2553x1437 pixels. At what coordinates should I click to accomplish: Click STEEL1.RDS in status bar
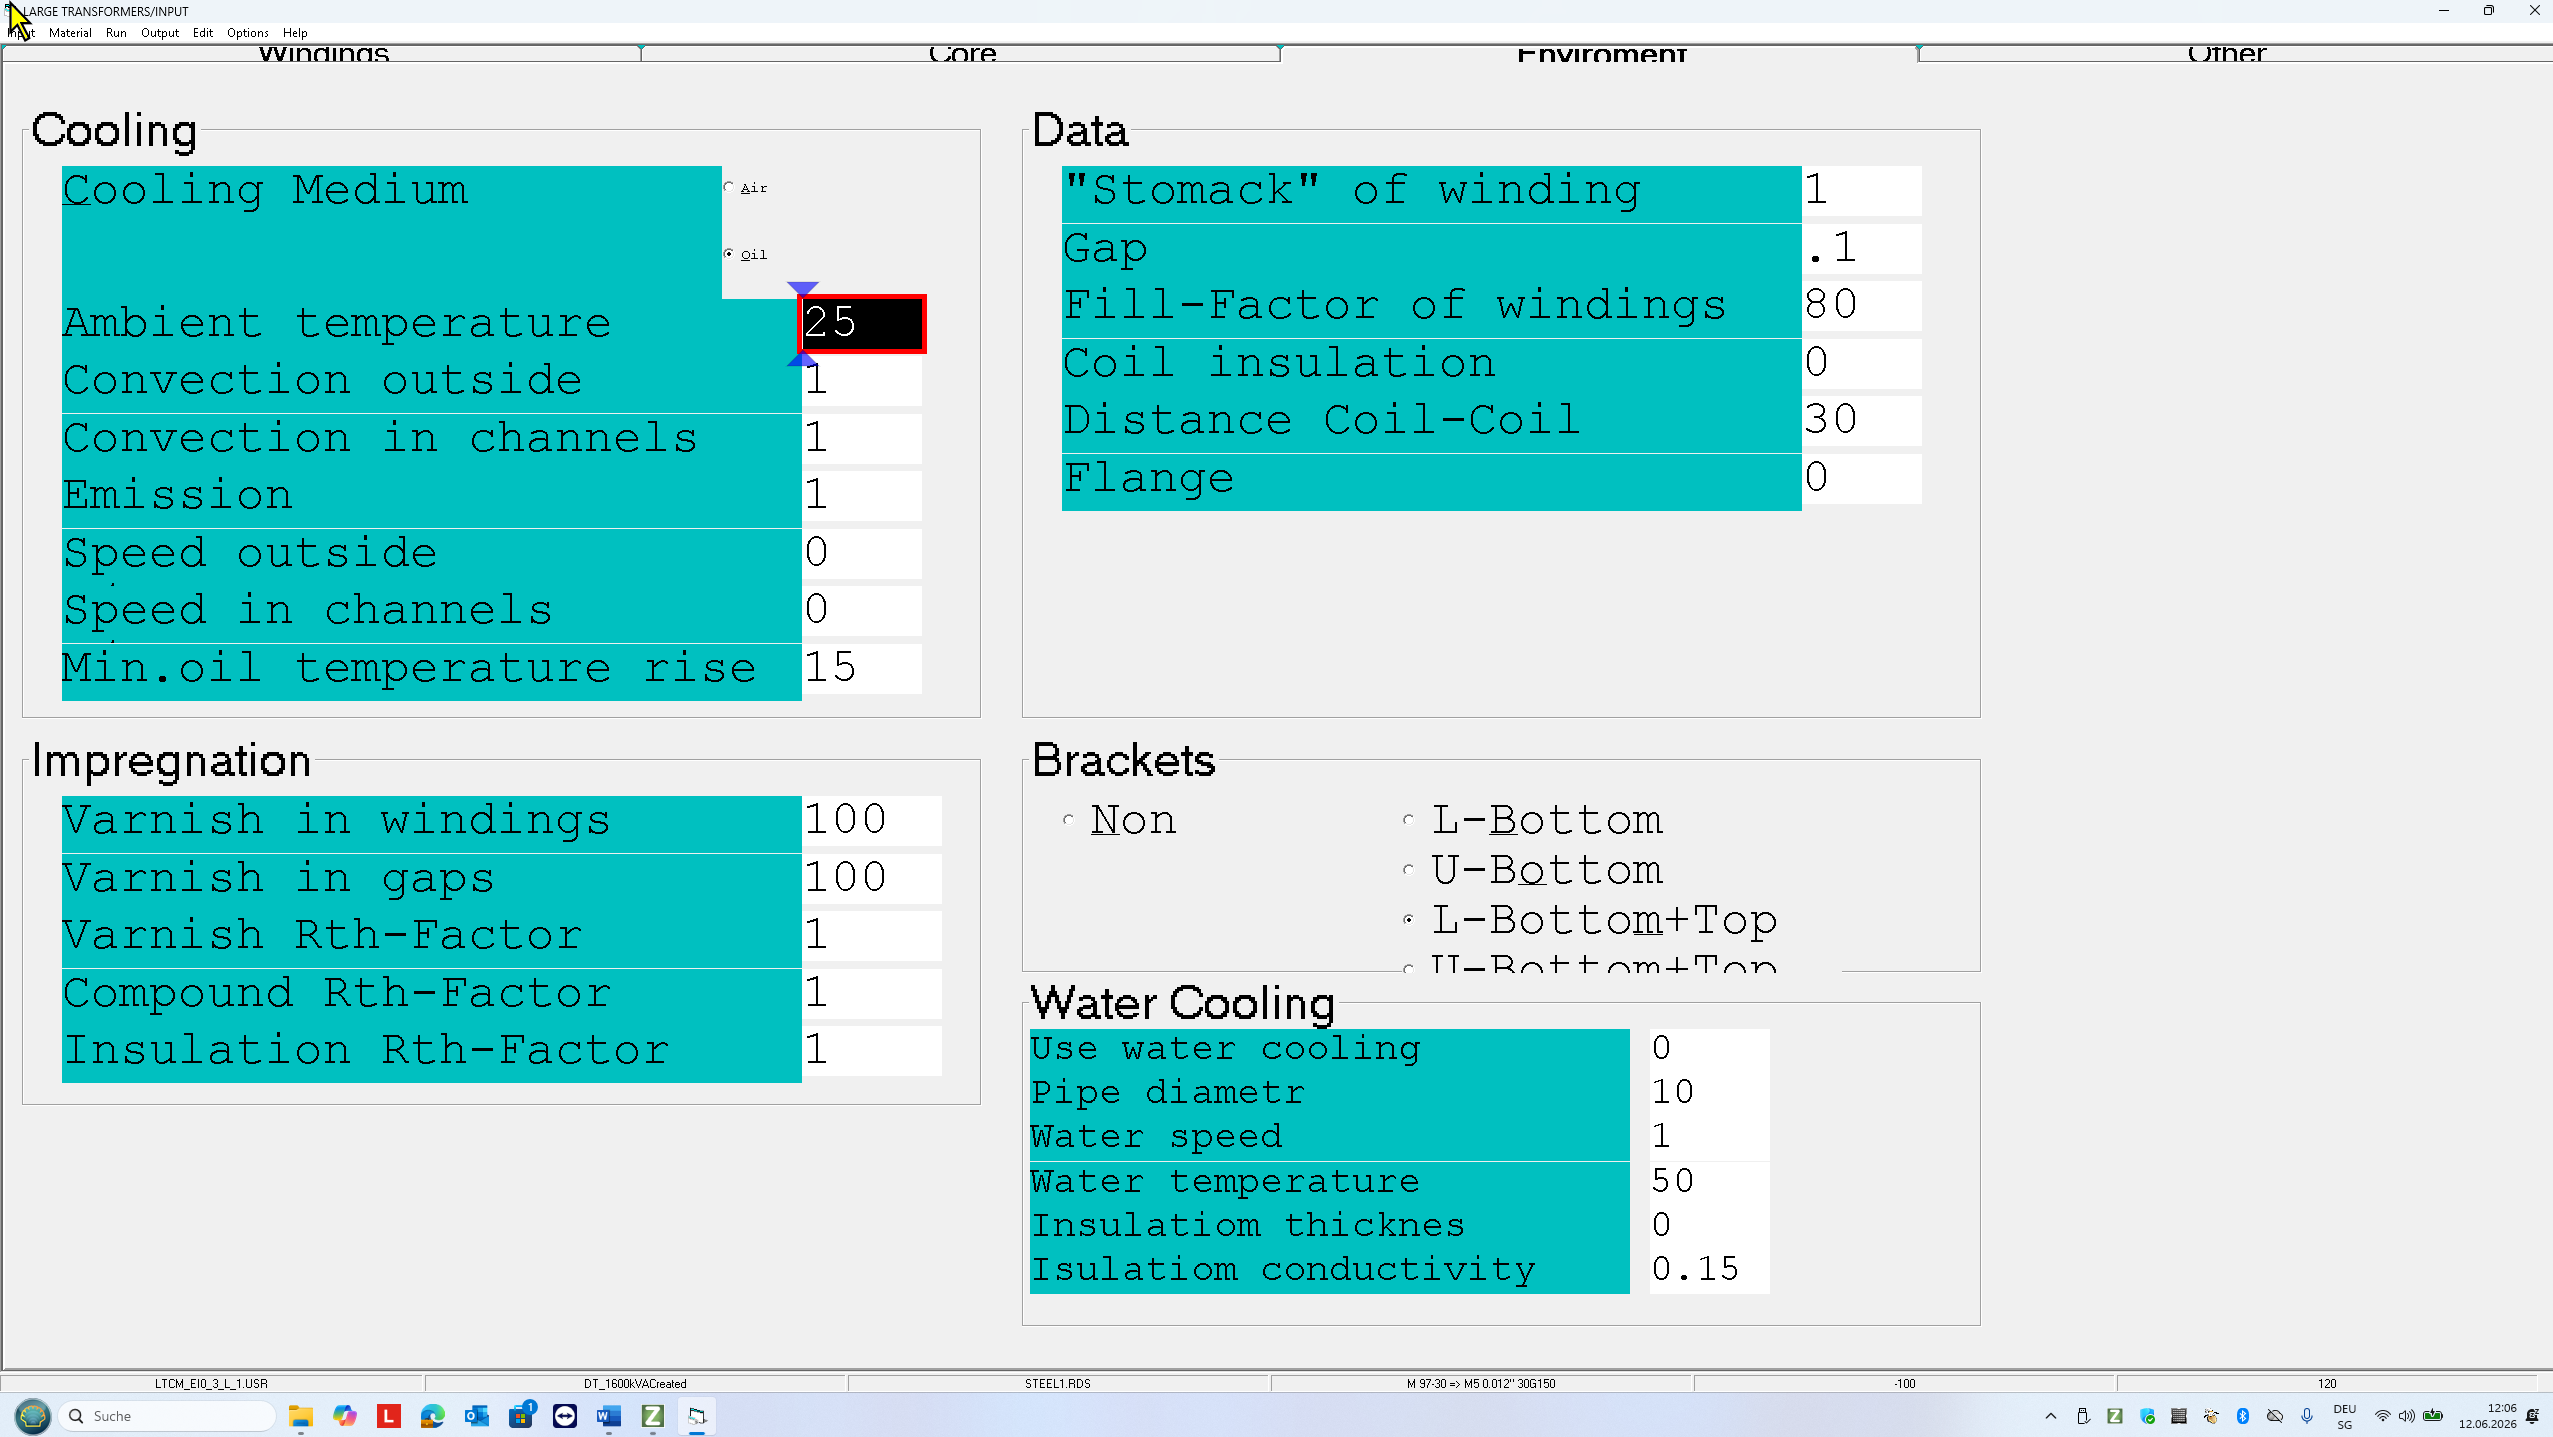[x=1058, y=1384]
